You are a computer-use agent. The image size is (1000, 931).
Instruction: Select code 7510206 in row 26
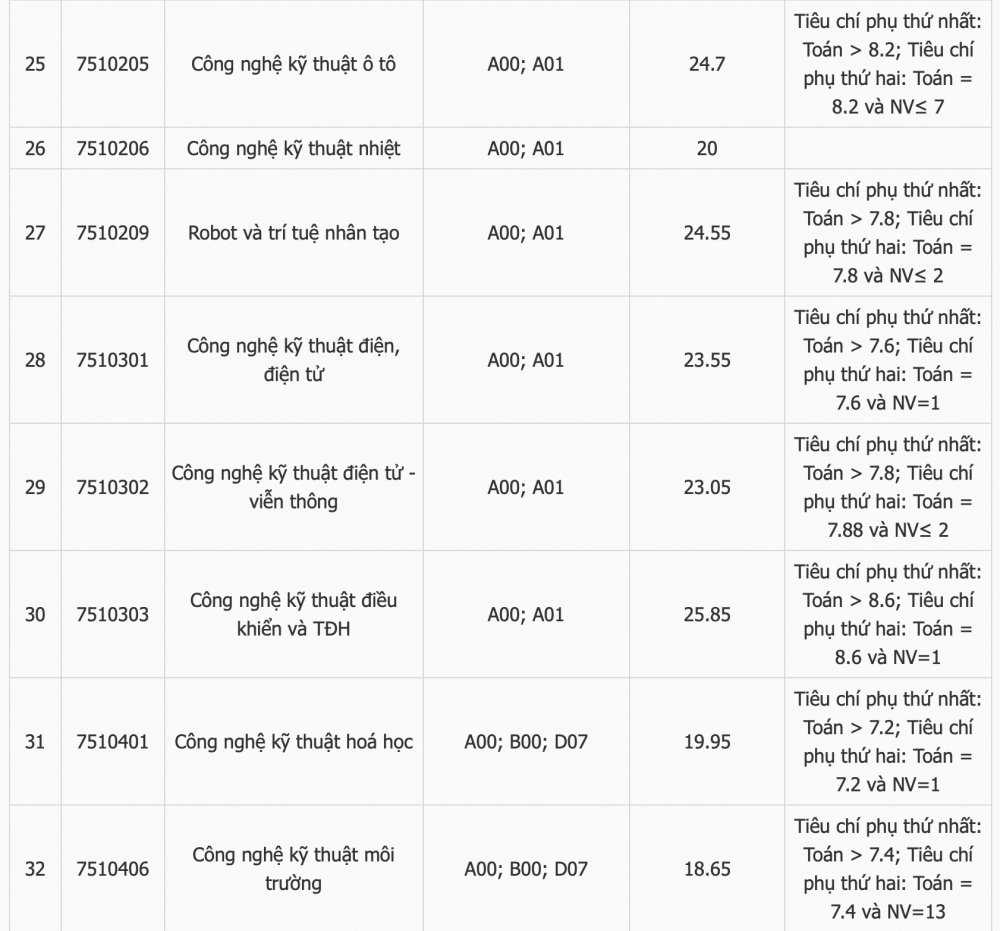coord(112,148)
